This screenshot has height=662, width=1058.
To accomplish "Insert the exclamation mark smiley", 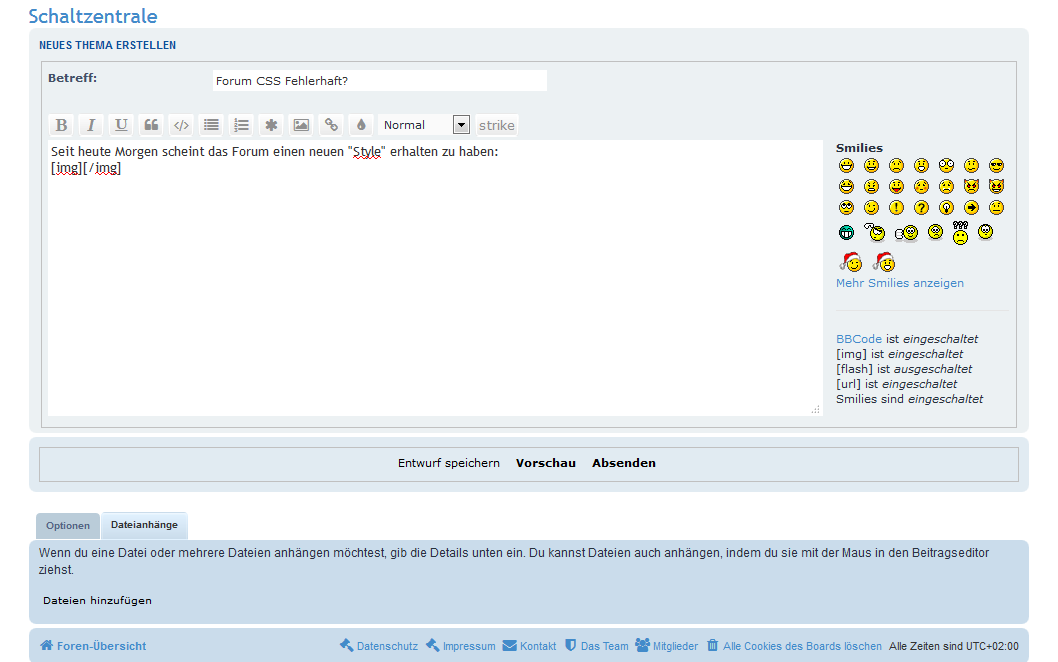I will coord(896,207).
